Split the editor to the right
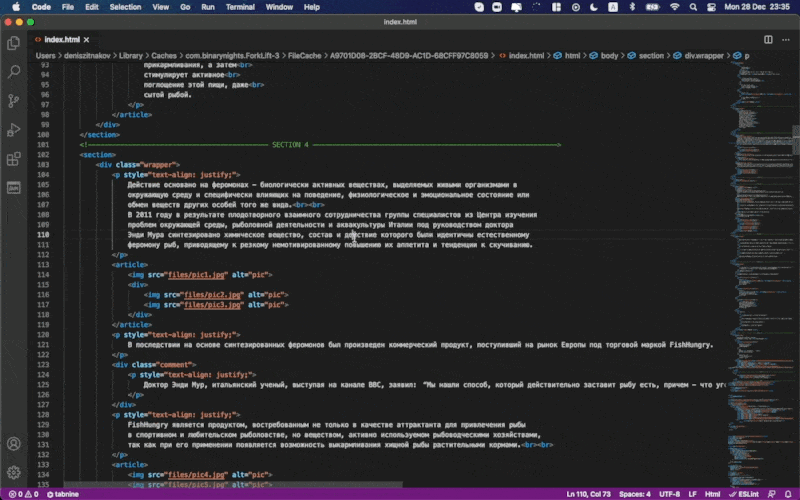The image size is (800, 500). click(x=768, y=39)
